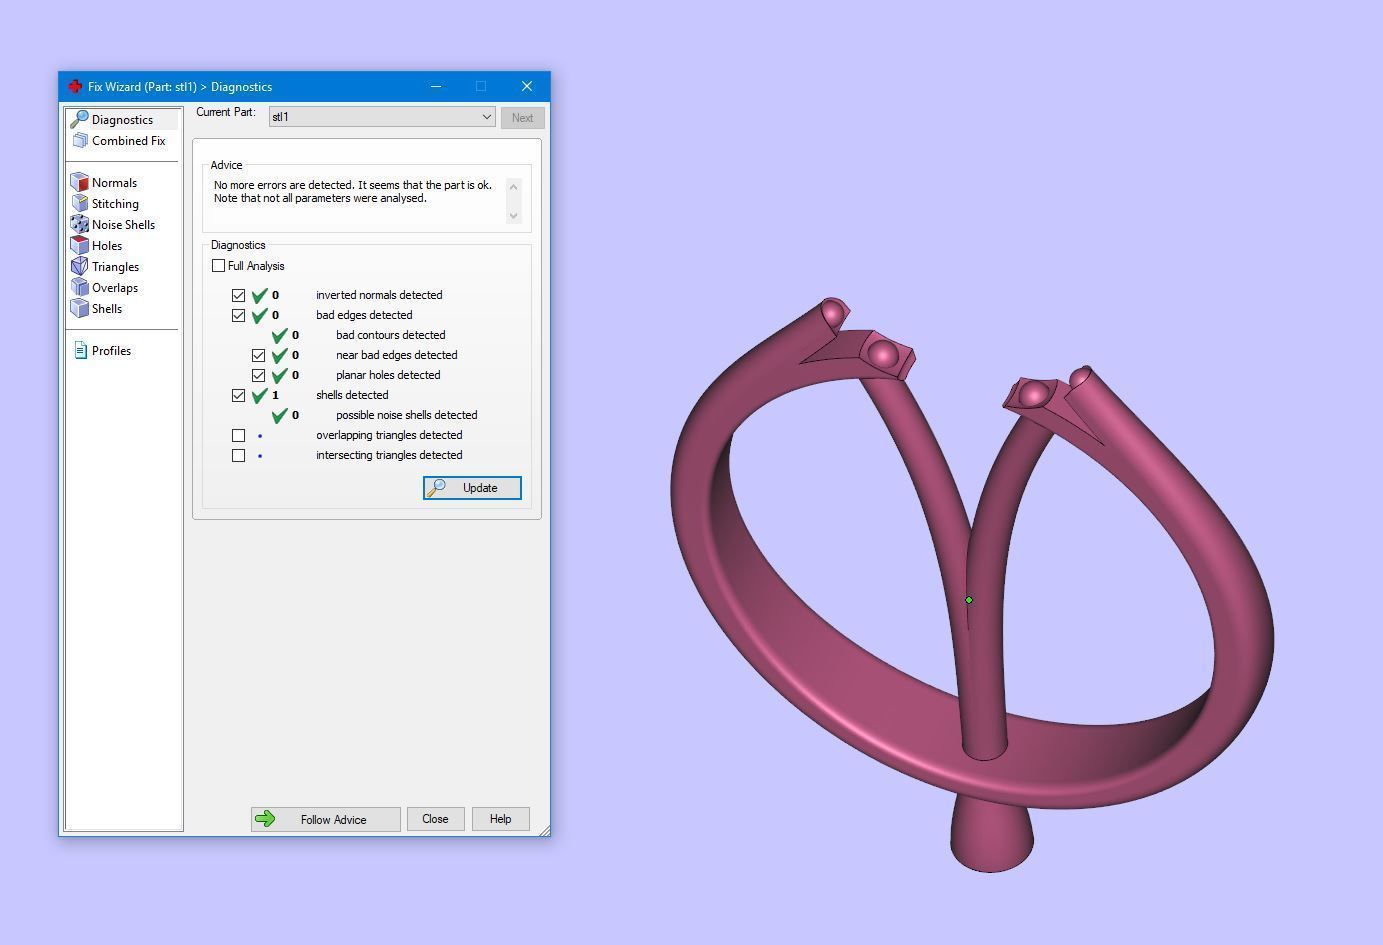Click the Help button
The width and height of the screenshot is (1383, 945).
click(500, 819)
